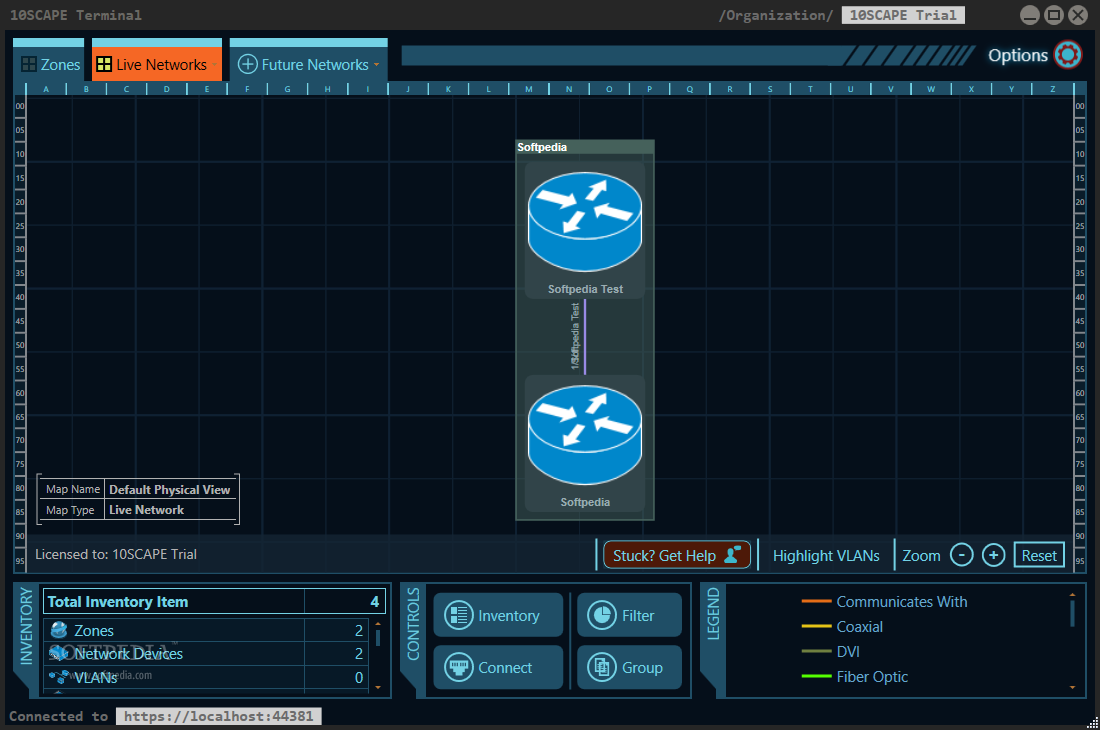The width and height of the screenshot is (1100, 730).
Task: Click the Zones globe icon in inventory
Action: pyautogui.click(x=59, y=630)
